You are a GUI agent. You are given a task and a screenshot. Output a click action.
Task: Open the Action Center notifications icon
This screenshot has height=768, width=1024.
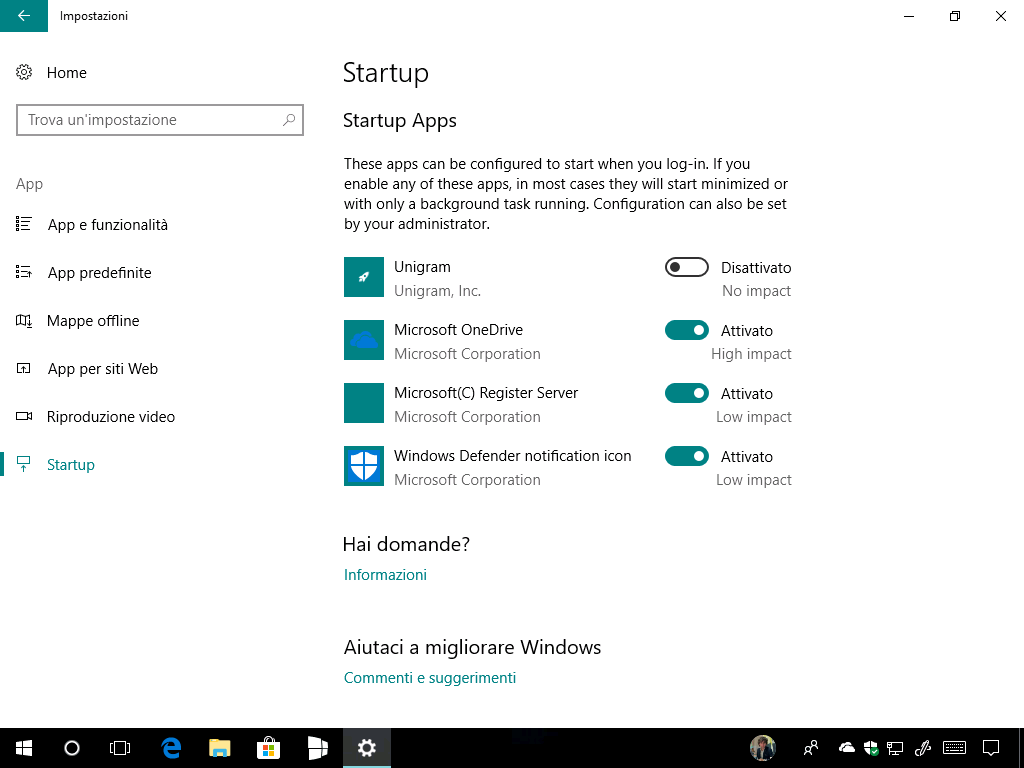(x=991, y=748)
